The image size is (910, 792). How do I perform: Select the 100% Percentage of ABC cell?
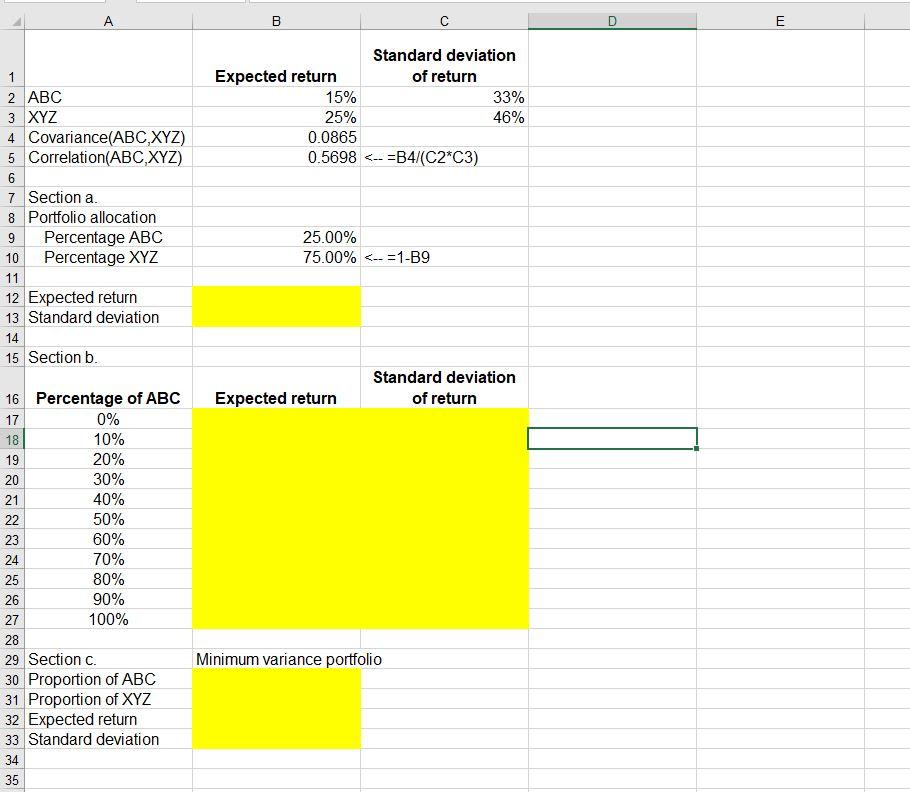[x=108, y=619]
